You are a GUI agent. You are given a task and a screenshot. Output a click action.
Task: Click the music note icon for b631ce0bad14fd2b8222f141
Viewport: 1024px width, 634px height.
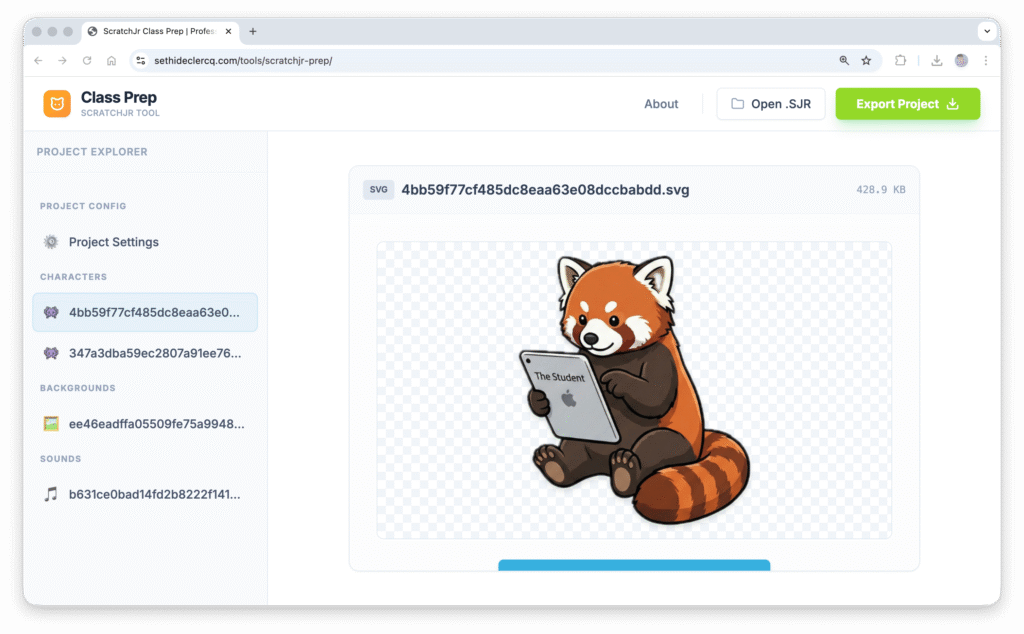click(51, 494)
